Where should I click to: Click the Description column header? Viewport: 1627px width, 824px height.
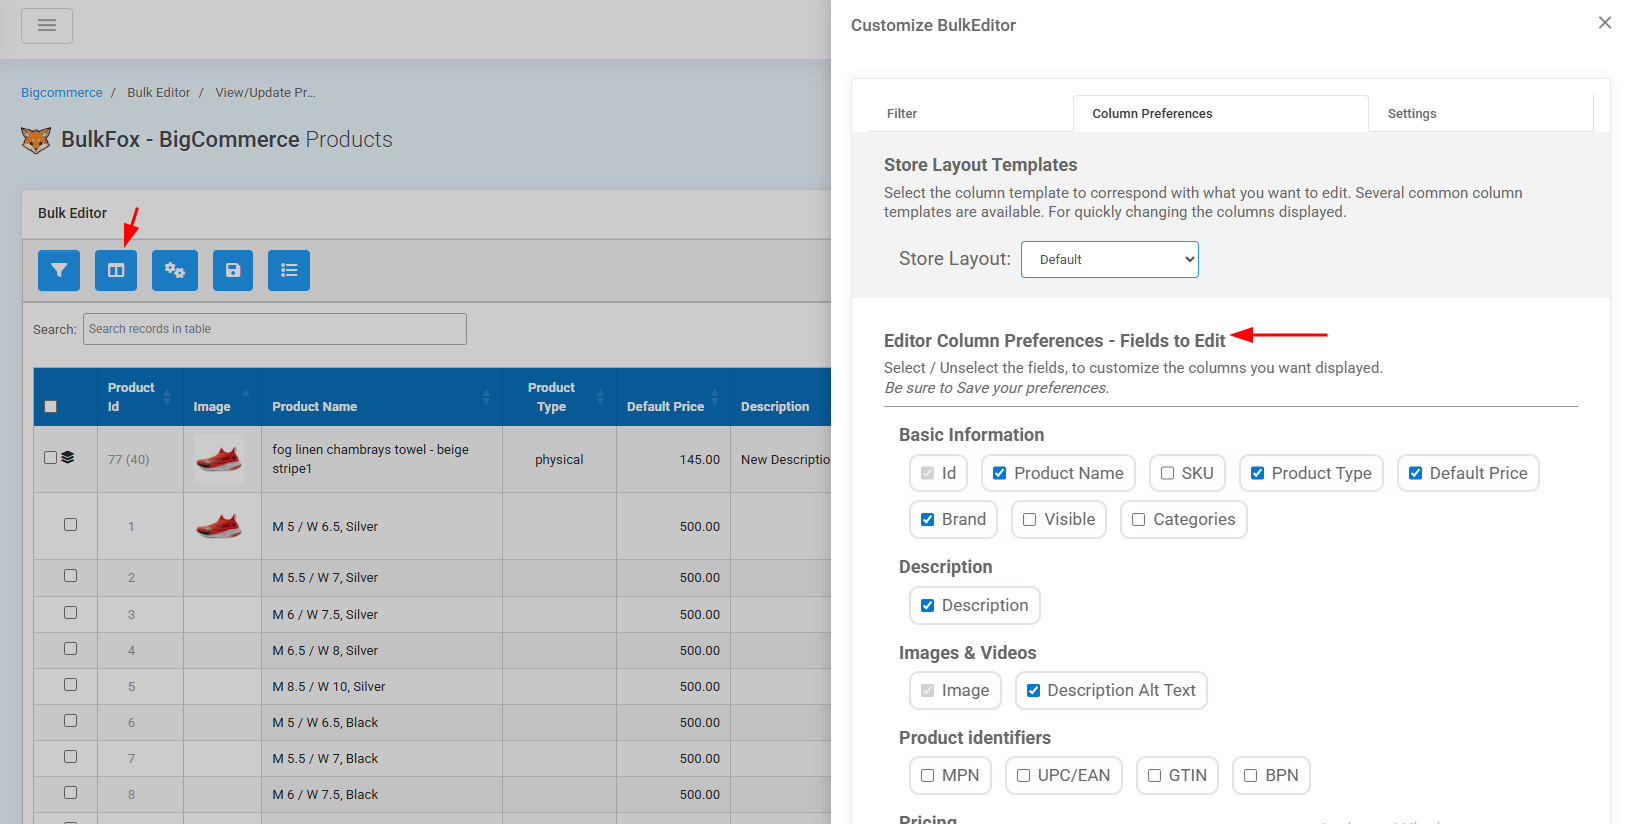pos(781,397)
